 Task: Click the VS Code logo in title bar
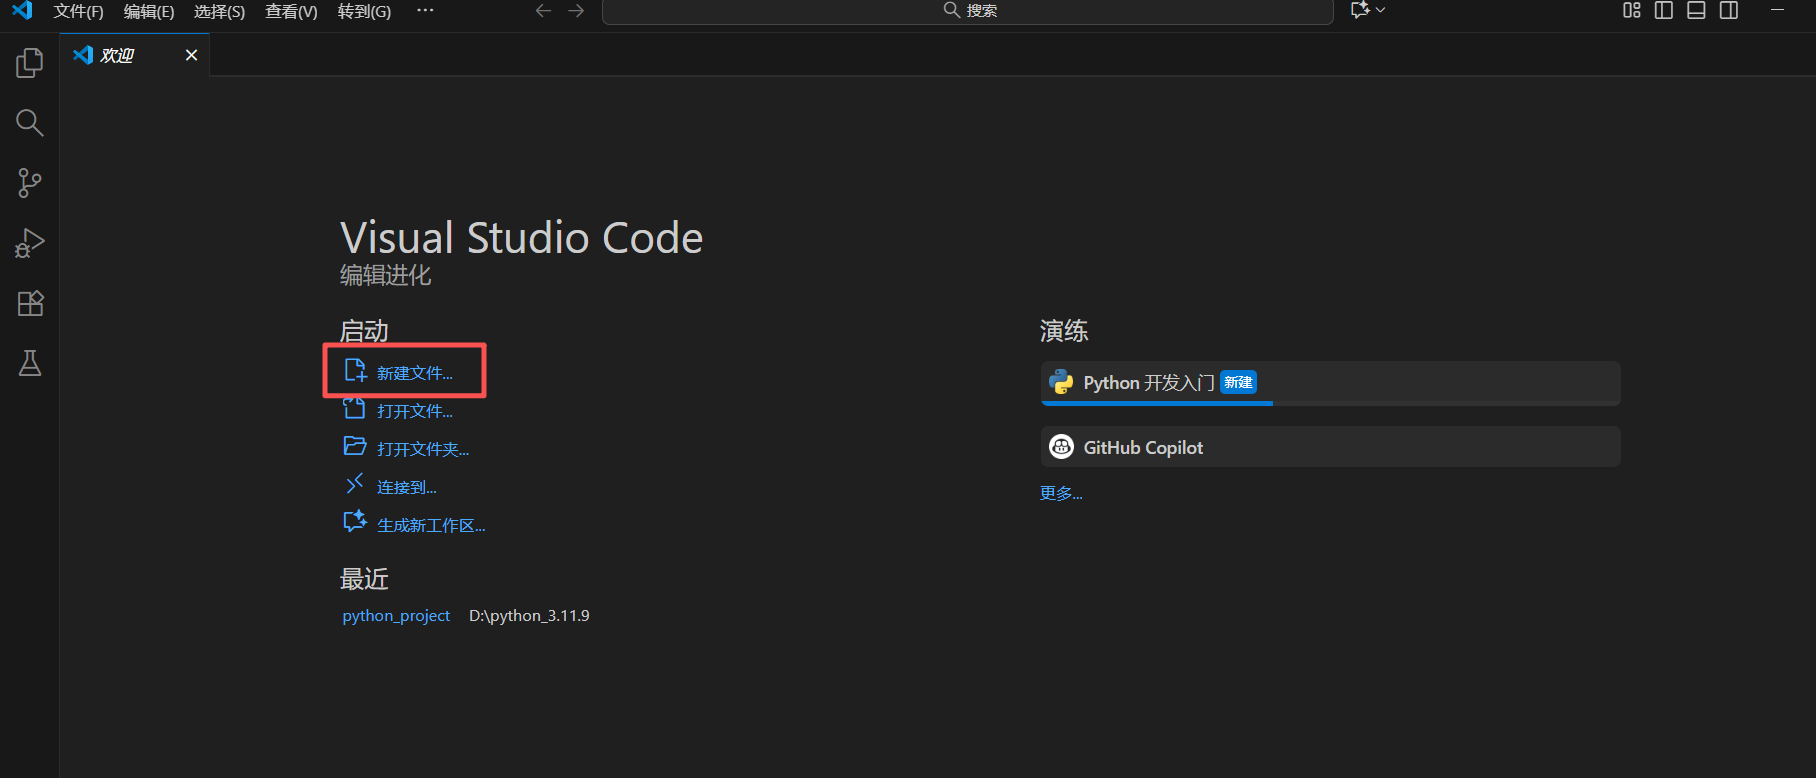pyautogui.click(x=22, y=10)
